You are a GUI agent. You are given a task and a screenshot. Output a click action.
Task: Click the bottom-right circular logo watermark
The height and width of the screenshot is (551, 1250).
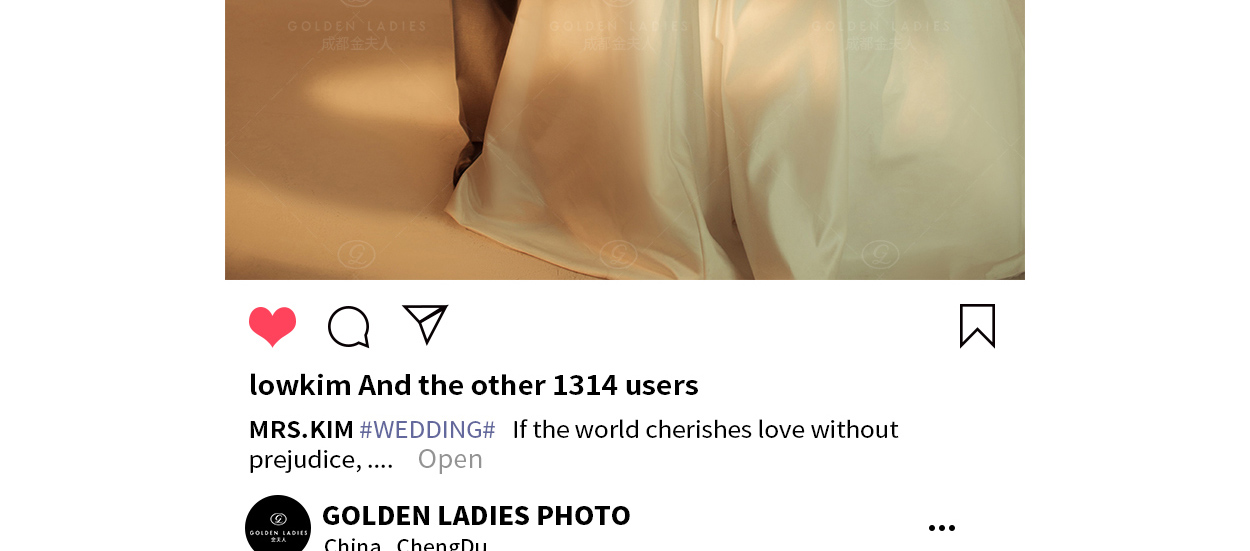tap(880, 254)
